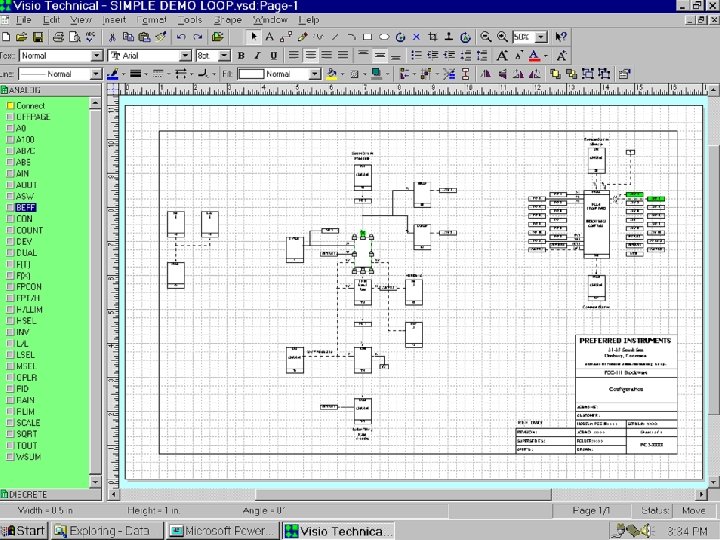Flip shape horizontally using the flip icon
Image resolution: width=720 pixels, height=540 pixels.
(x=486, y=74)
